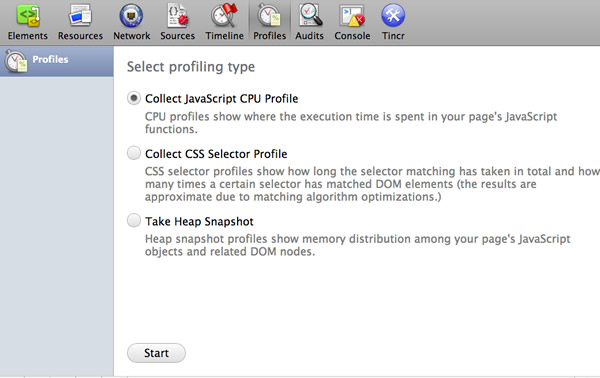Select Collect JavaScript CPU Profile radio button
Screen dimensions: 600x378
tap(134, 98)
